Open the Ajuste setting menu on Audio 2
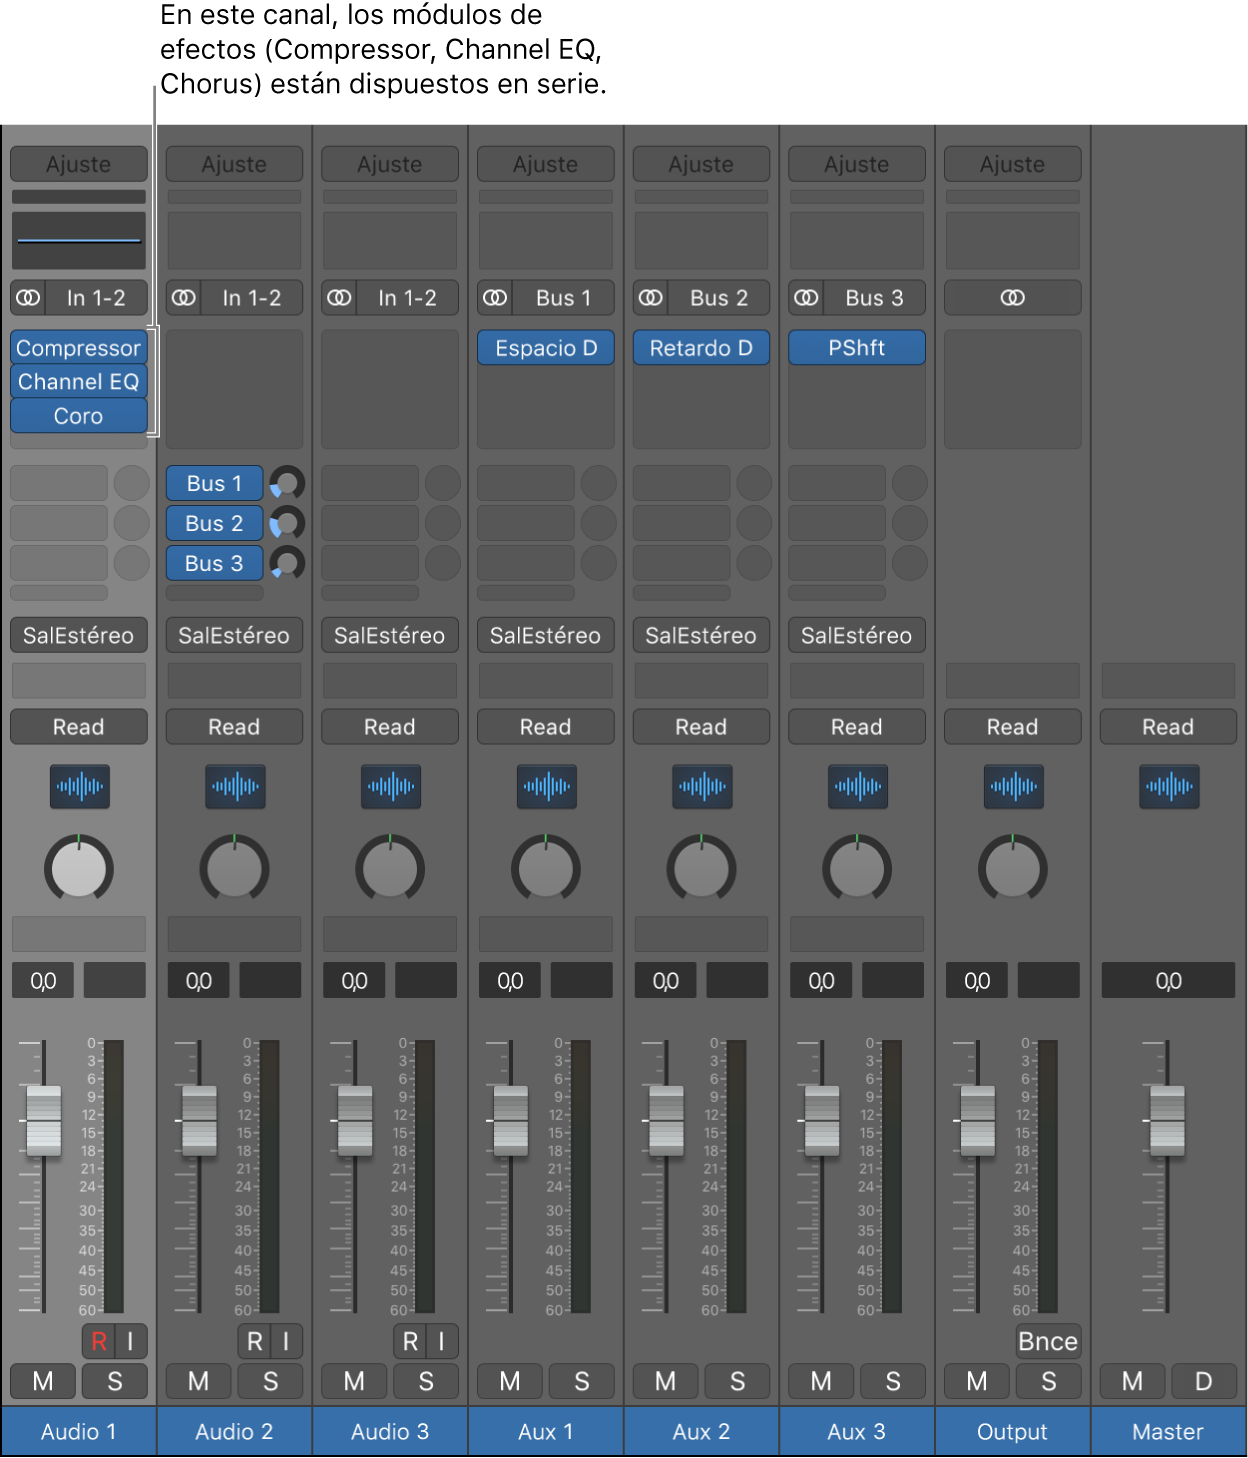The image size is (1248, 1458). [x=234, y=164]
